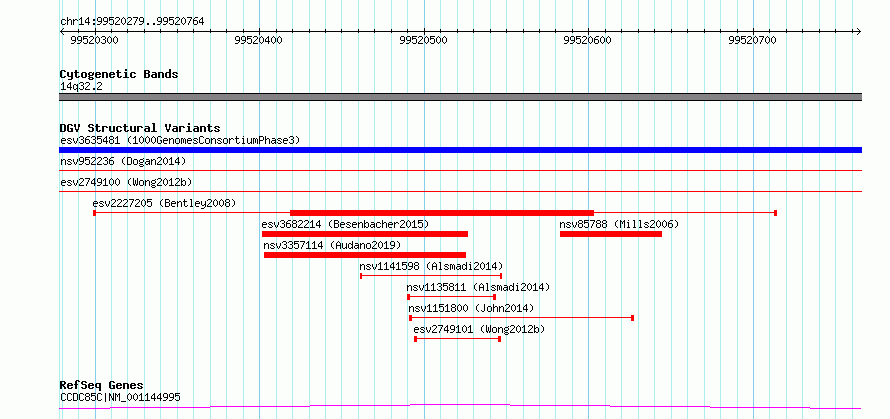890x419 pixels.
Task: Open the nsv1151800 (John2014) label
Action: (x=471, y=308)
